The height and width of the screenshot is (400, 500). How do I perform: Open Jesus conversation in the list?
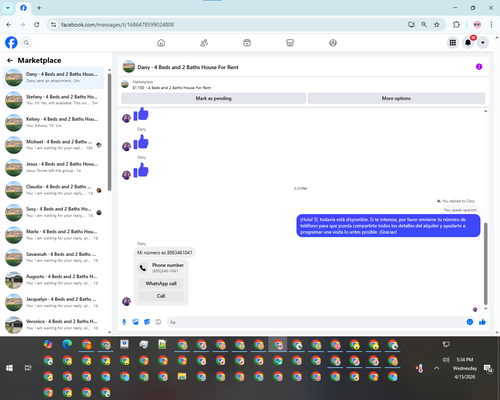click(x=53, y=167)
